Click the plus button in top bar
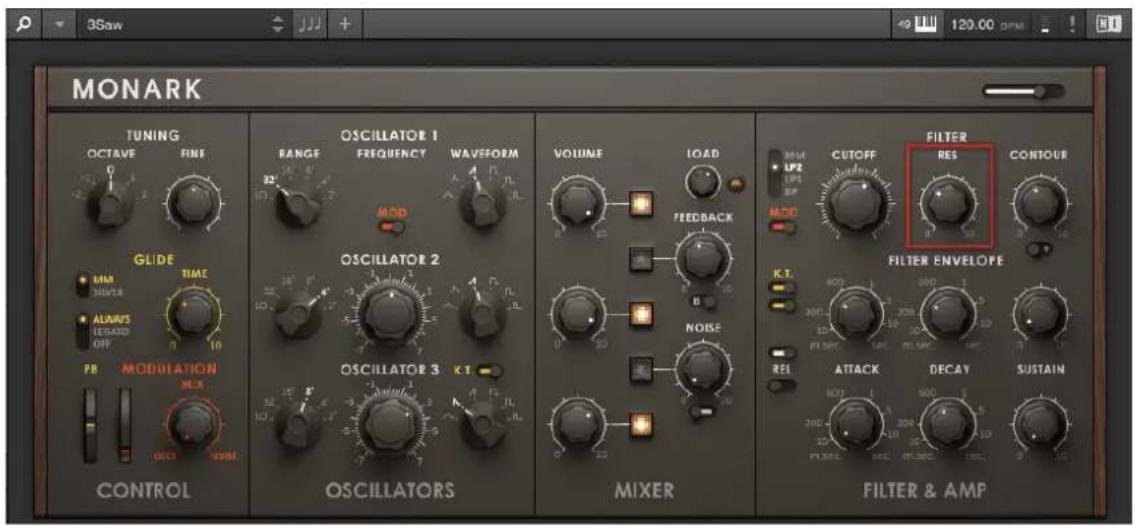Viewport: 1135px width, 526px height. coord(345,24)
